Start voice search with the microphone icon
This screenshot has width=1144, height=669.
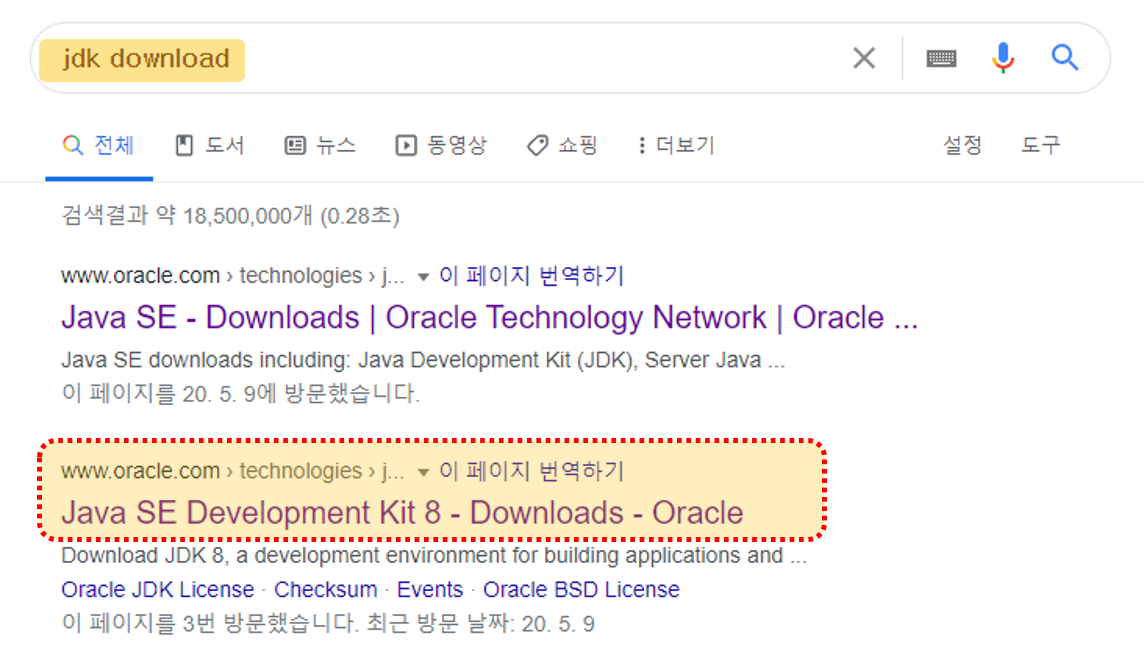pyautogui.click(x=1003, y=58)
